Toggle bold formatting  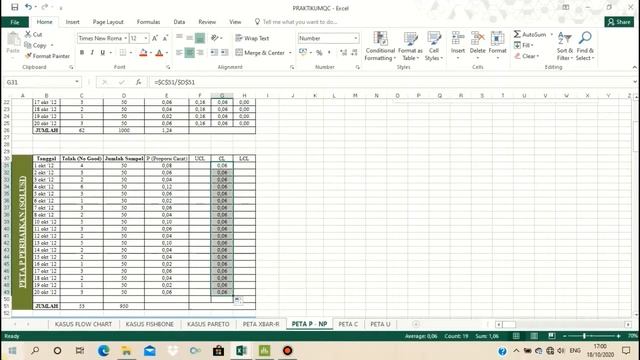coord(82,53)
